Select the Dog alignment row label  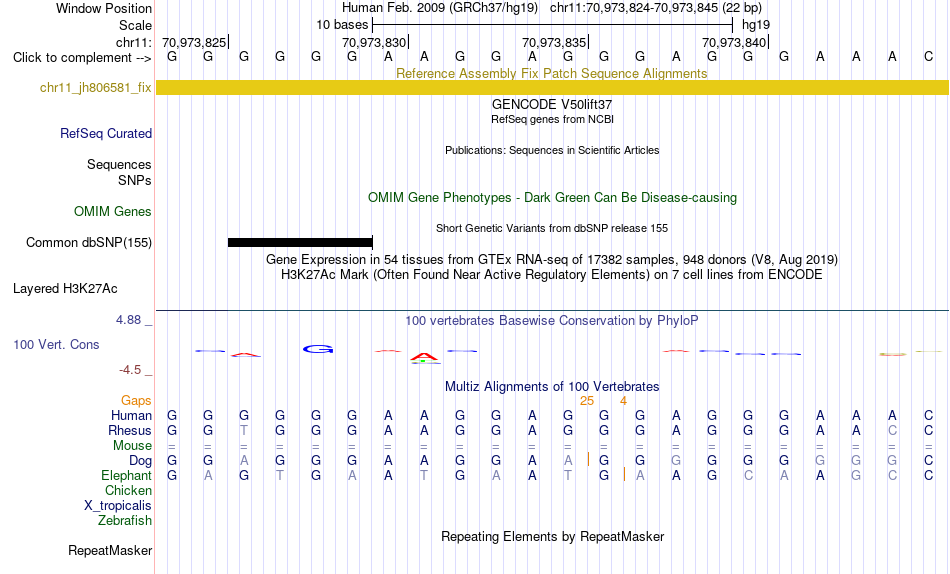click(141, 461)
